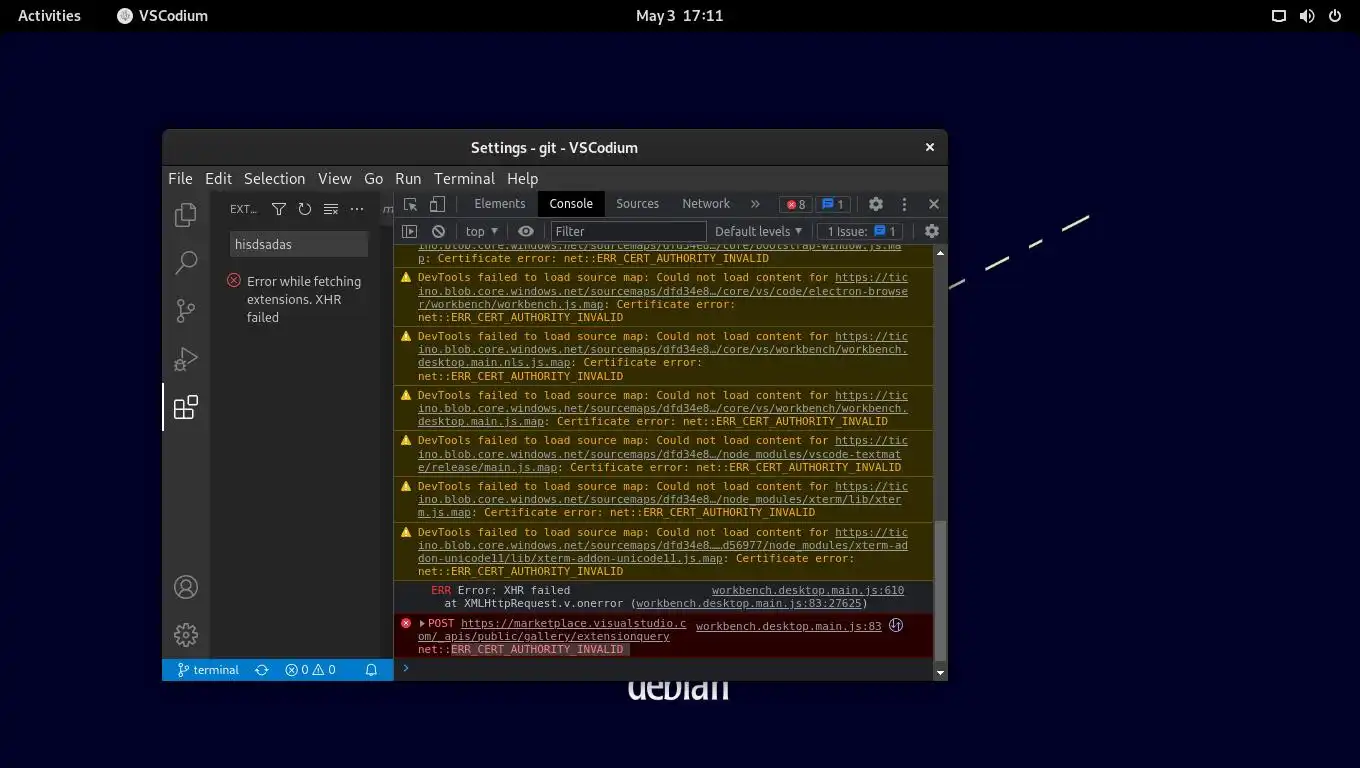This screenshot has height=768, width=1360.
Task: Click the blue issues count badge in tab bar
Action: pyautogui.click(x=832, y=204)
